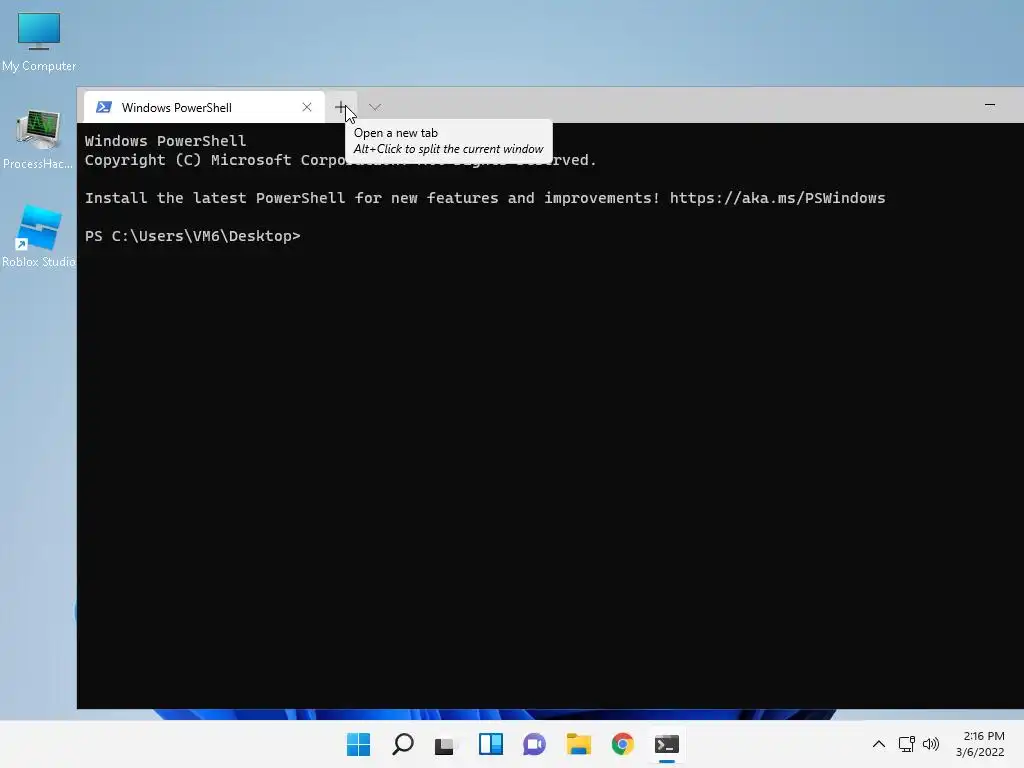Minimize the Terminal window

tap(990, 104)
